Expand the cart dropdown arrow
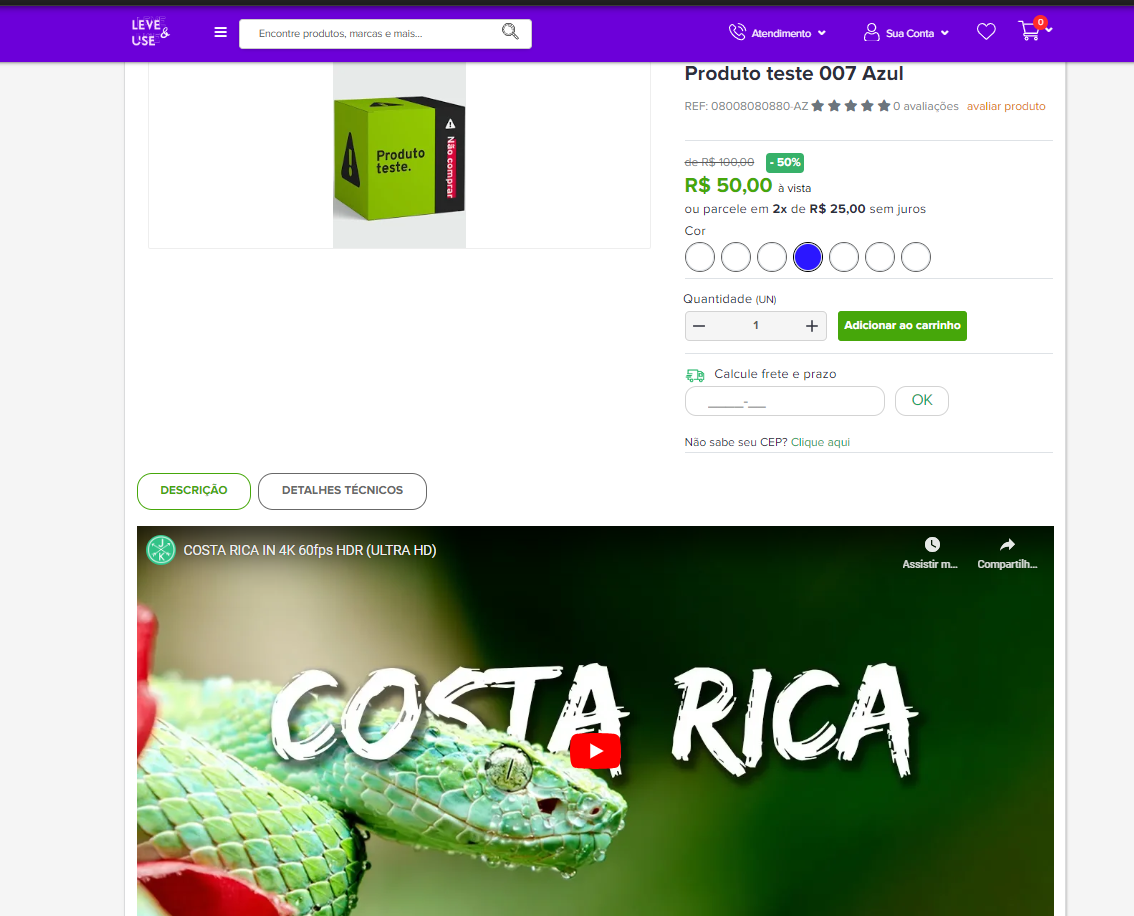The image size is (1134, 916). 1049,30
